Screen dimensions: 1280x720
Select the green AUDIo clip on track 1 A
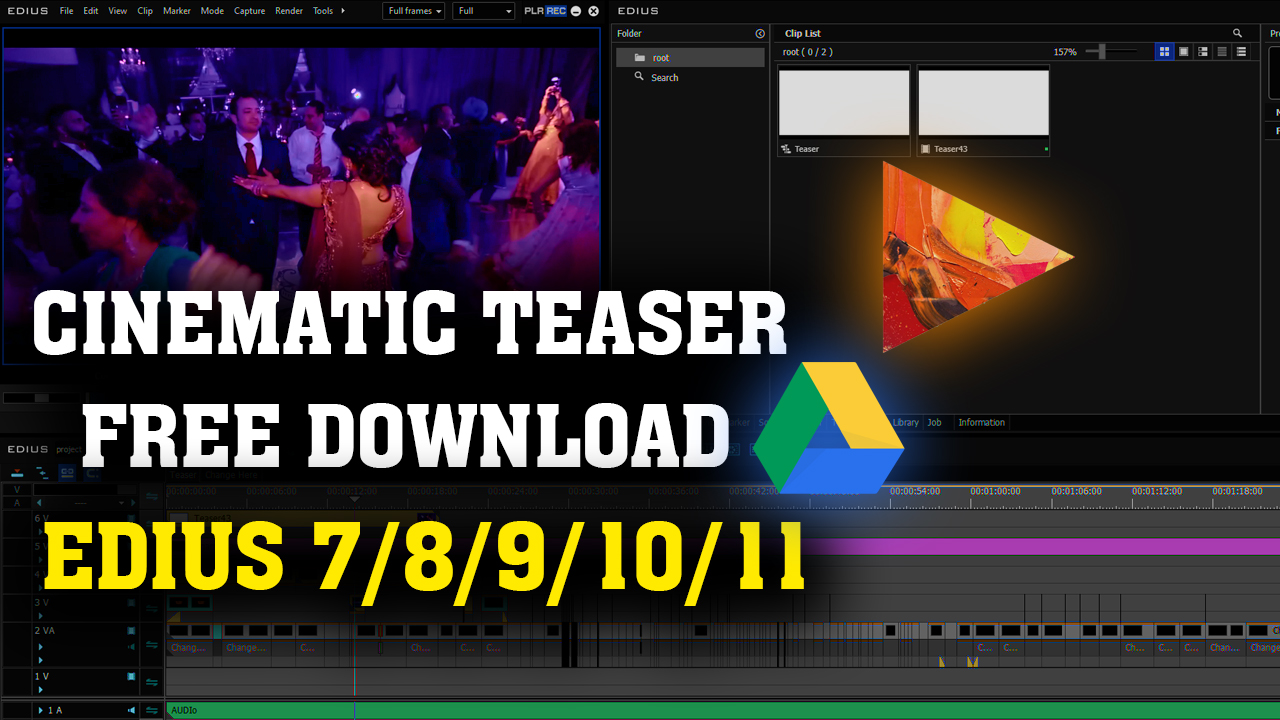[723, 710]
